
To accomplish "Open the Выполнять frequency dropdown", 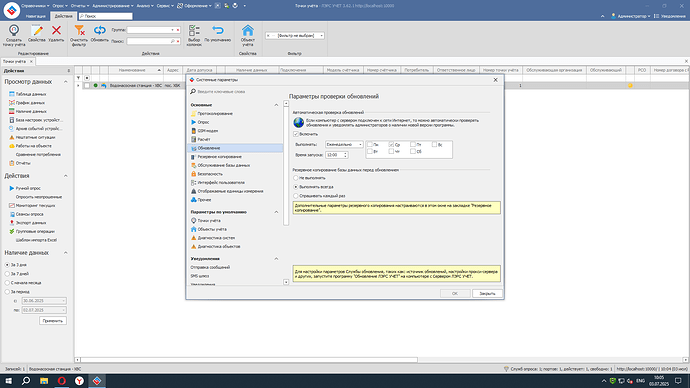I will 344,144.
